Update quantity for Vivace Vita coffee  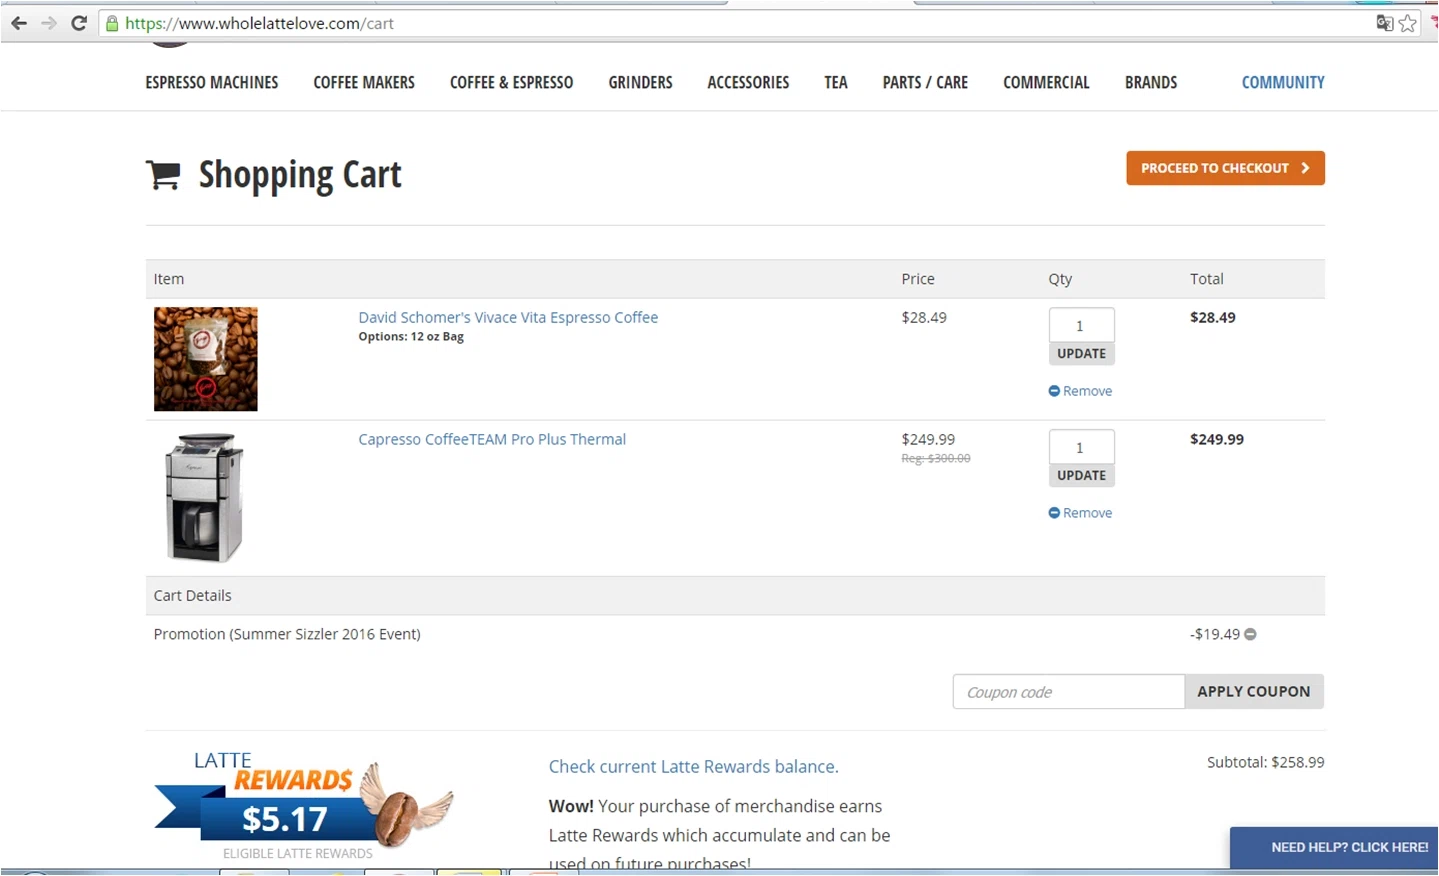pos(1081,354)
